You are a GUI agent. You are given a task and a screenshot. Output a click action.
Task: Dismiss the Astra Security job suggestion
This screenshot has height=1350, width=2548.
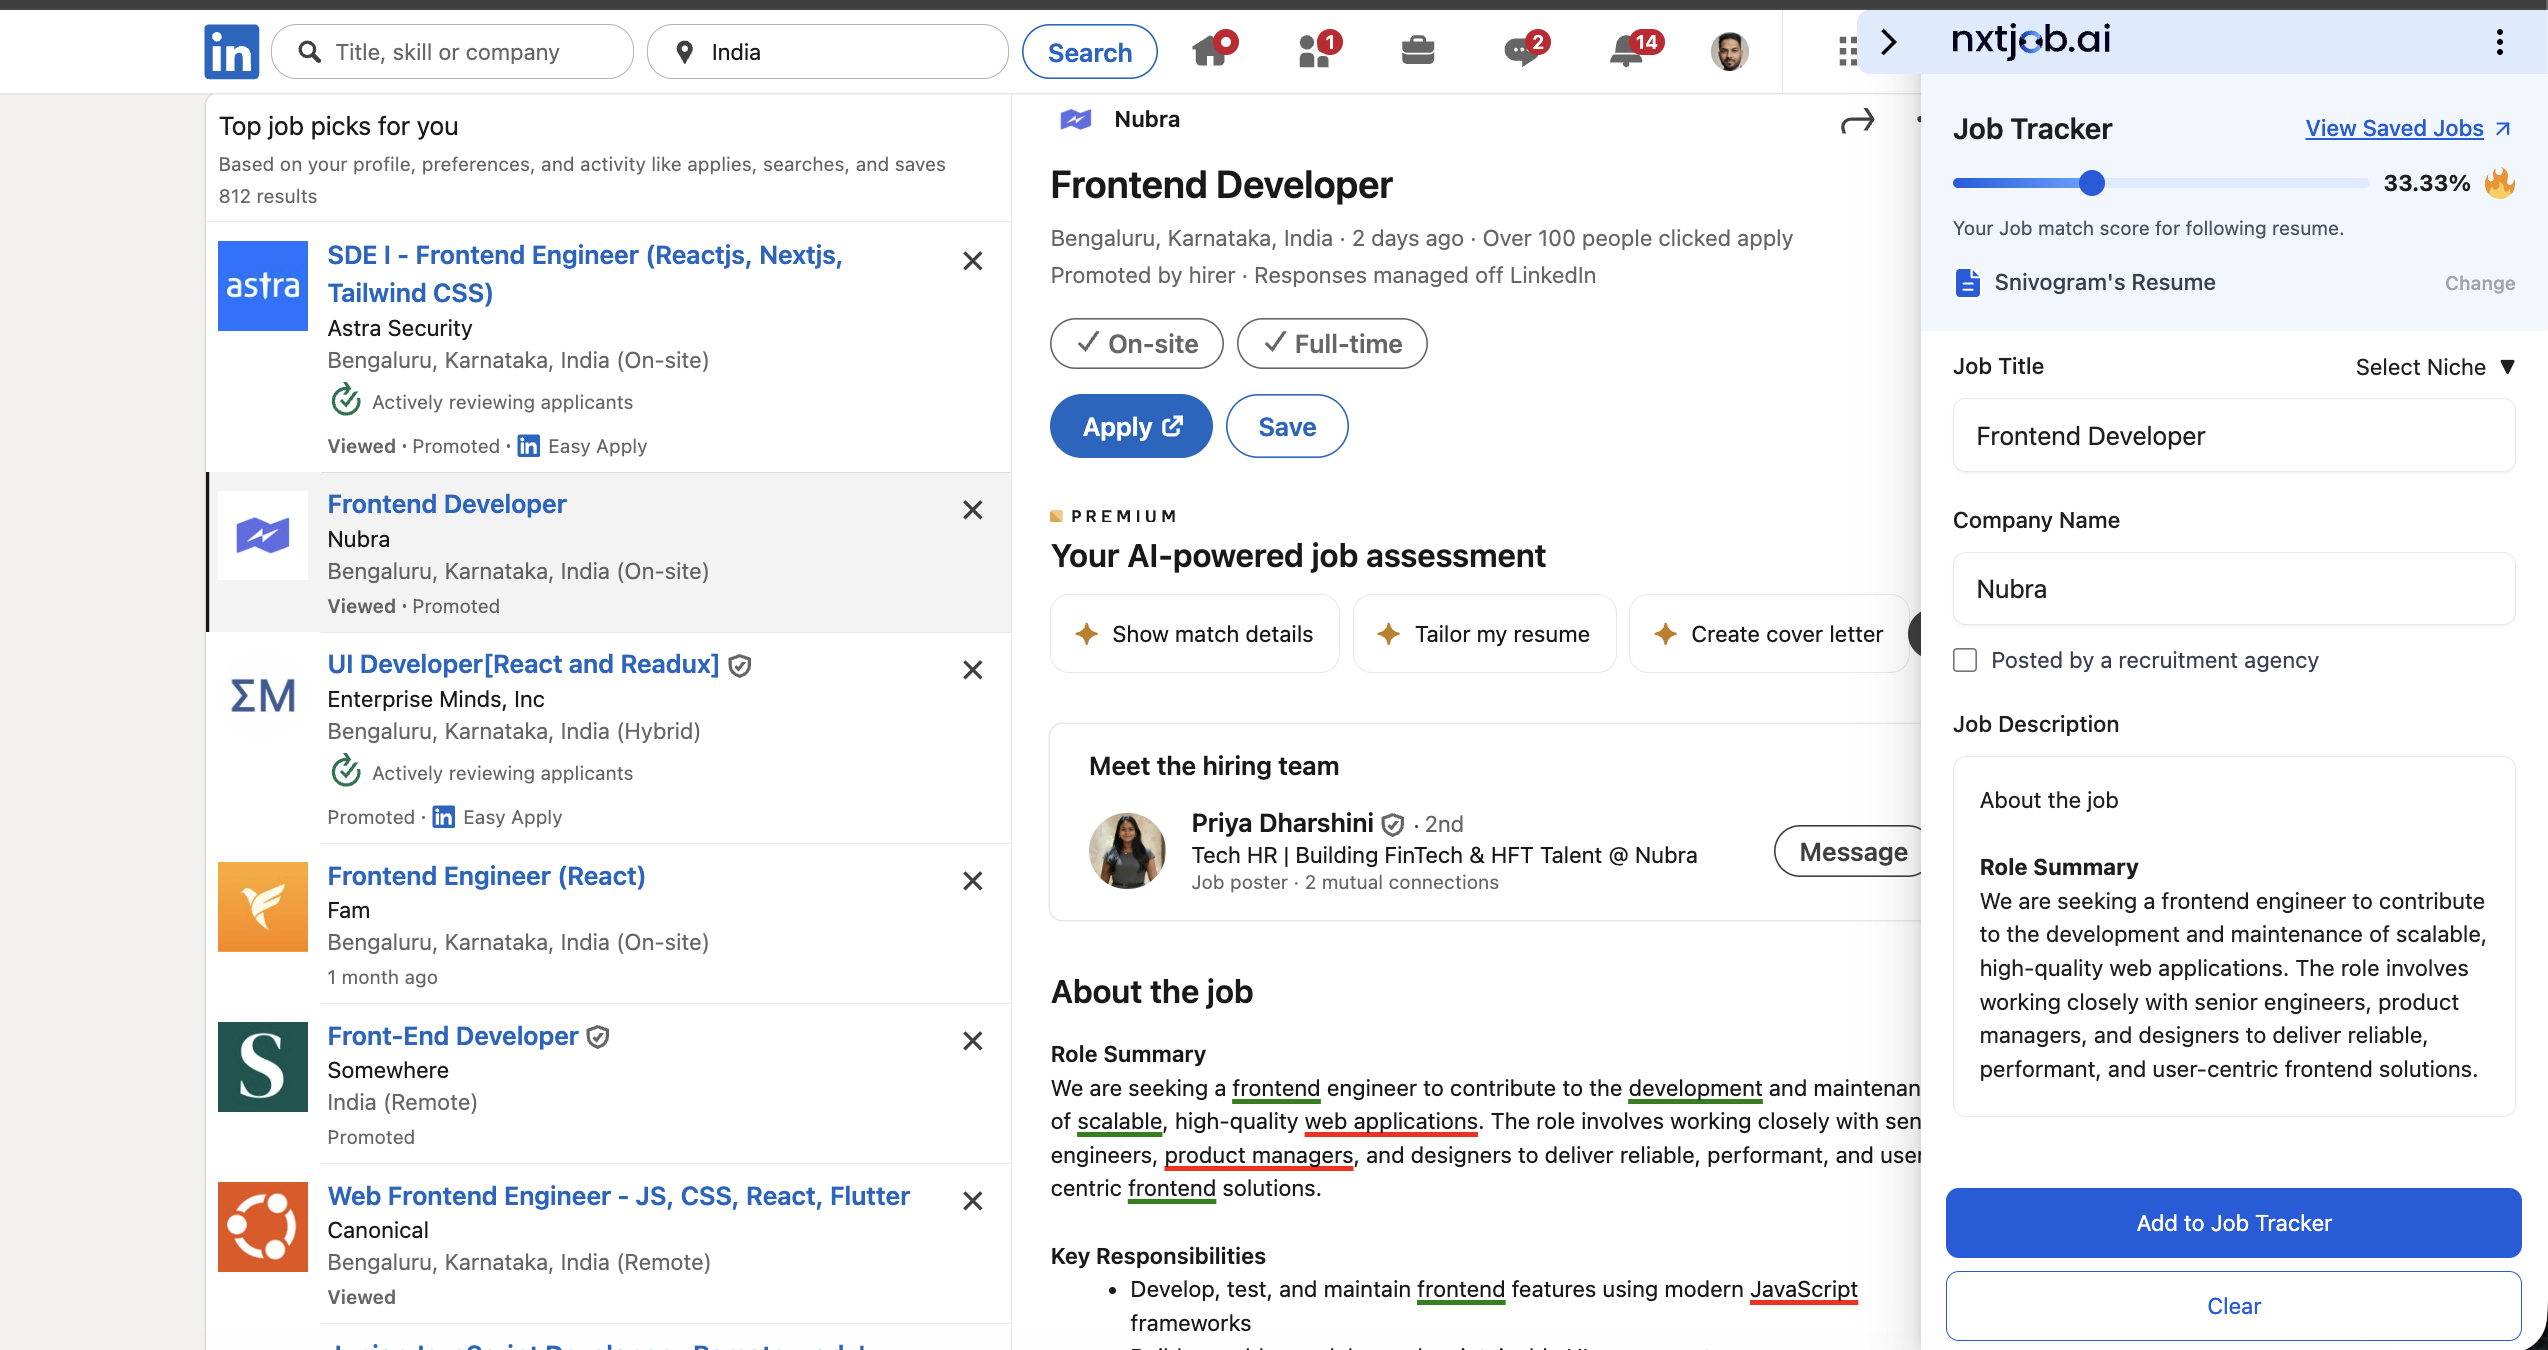(x=971, y=260)
